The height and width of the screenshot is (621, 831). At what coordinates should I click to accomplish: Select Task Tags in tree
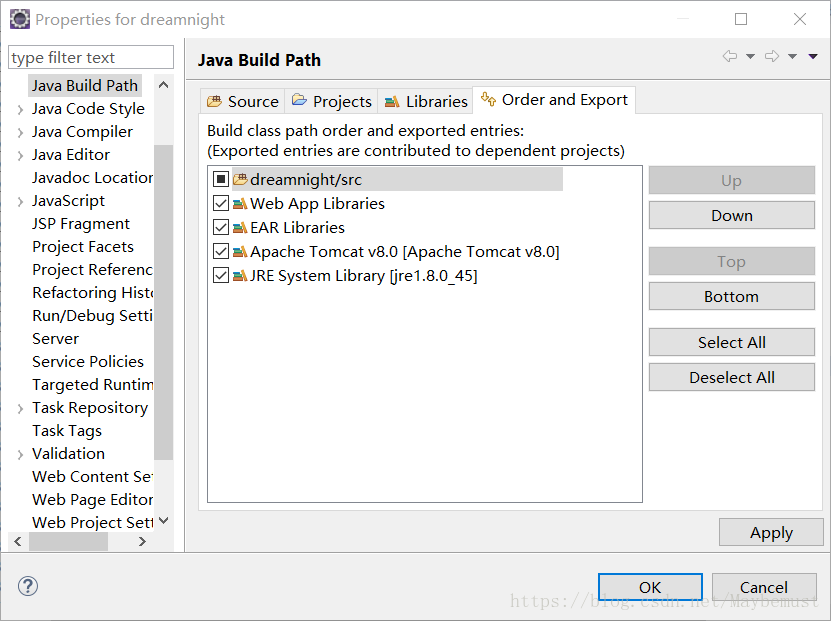click(x=67, y=430)
